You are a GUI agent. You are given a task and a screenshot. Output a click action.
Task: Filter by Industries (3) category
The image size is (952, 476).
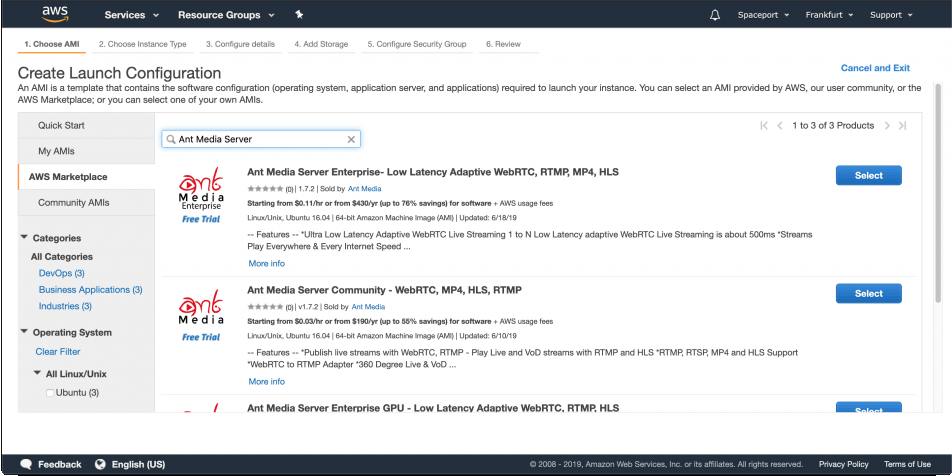coord(65,306)
